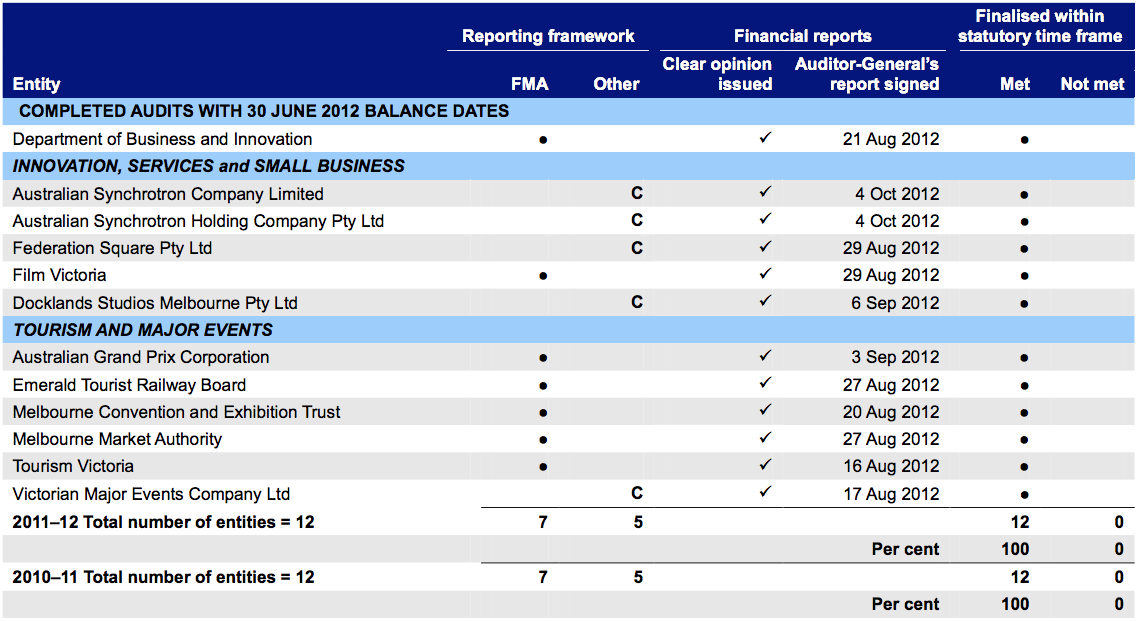Click the '6 Sep 2012' date cell
This screenshot has width=1138, height=622.
(x=895, y=303)
